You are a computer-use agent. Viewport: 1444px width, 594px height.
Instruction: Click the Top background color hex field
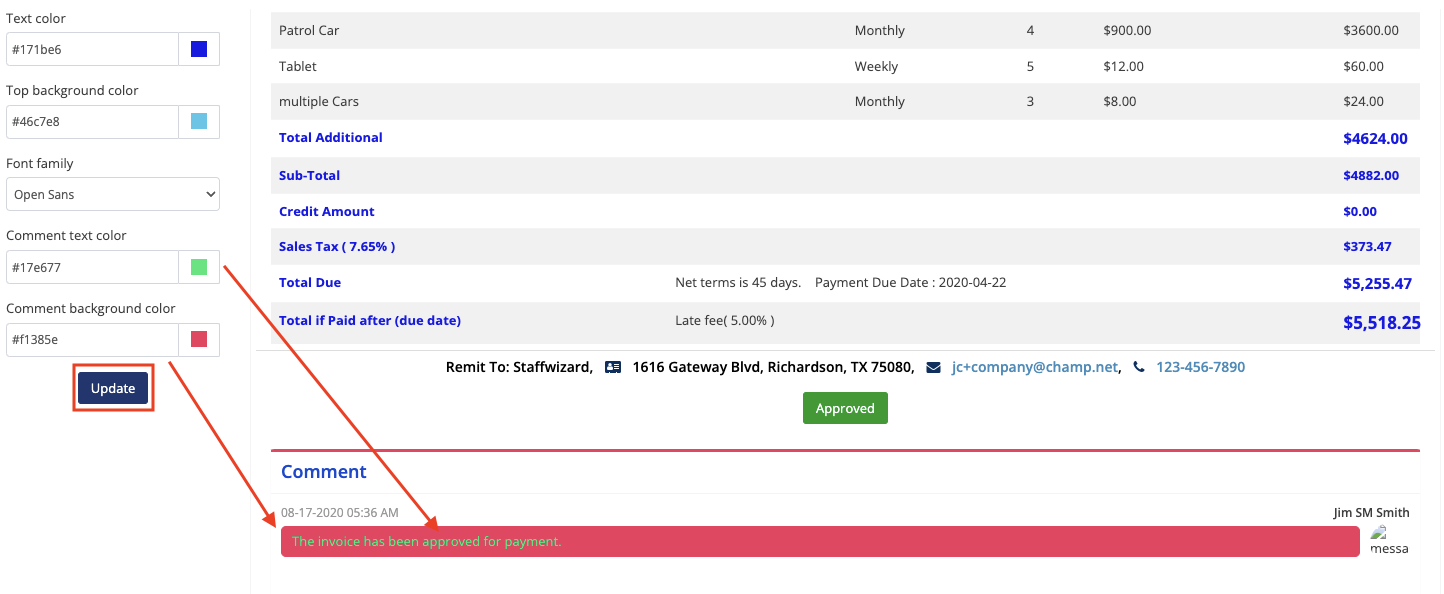92,122
